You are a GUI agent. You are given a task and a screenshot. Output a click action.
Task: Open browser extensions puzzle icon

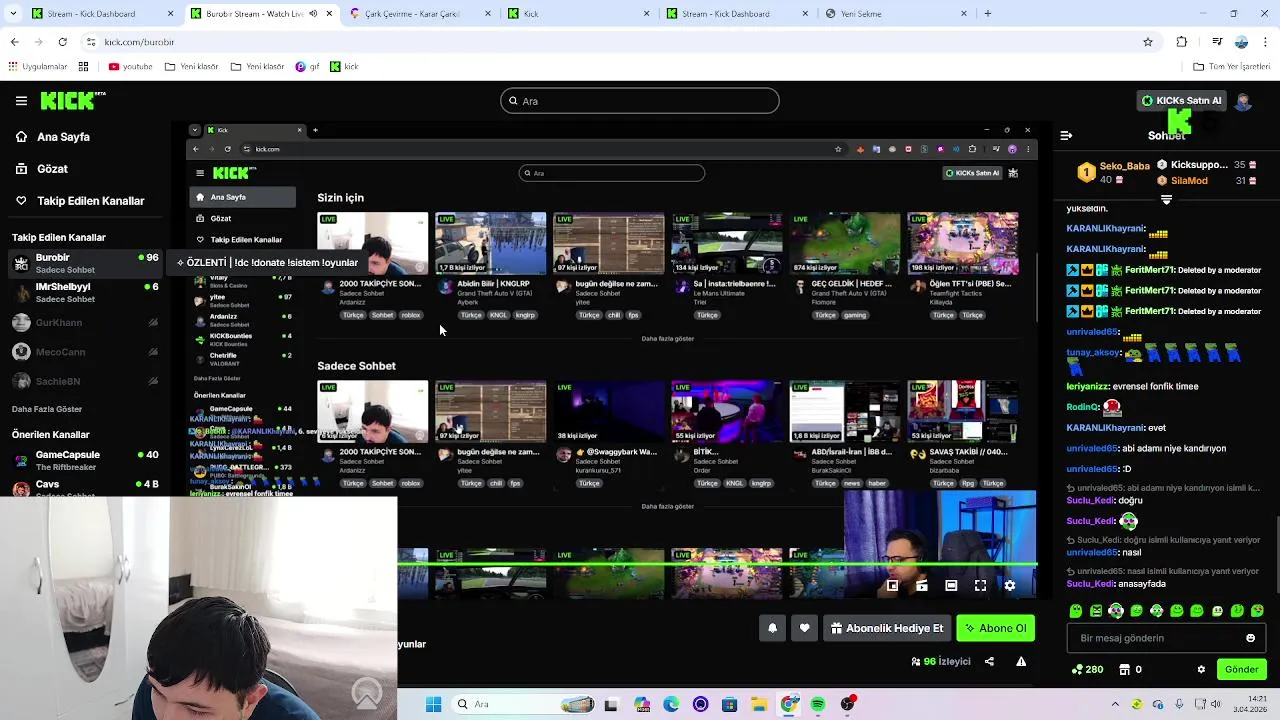pos(1182,42)
